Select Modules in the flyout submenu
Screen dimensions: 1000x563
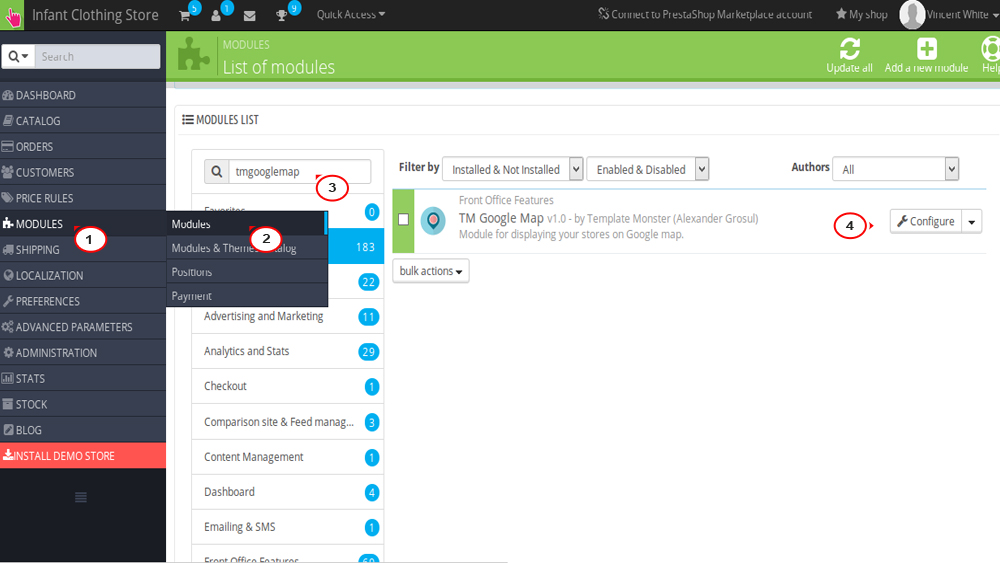pyautogui.click(x=247, y=224)
